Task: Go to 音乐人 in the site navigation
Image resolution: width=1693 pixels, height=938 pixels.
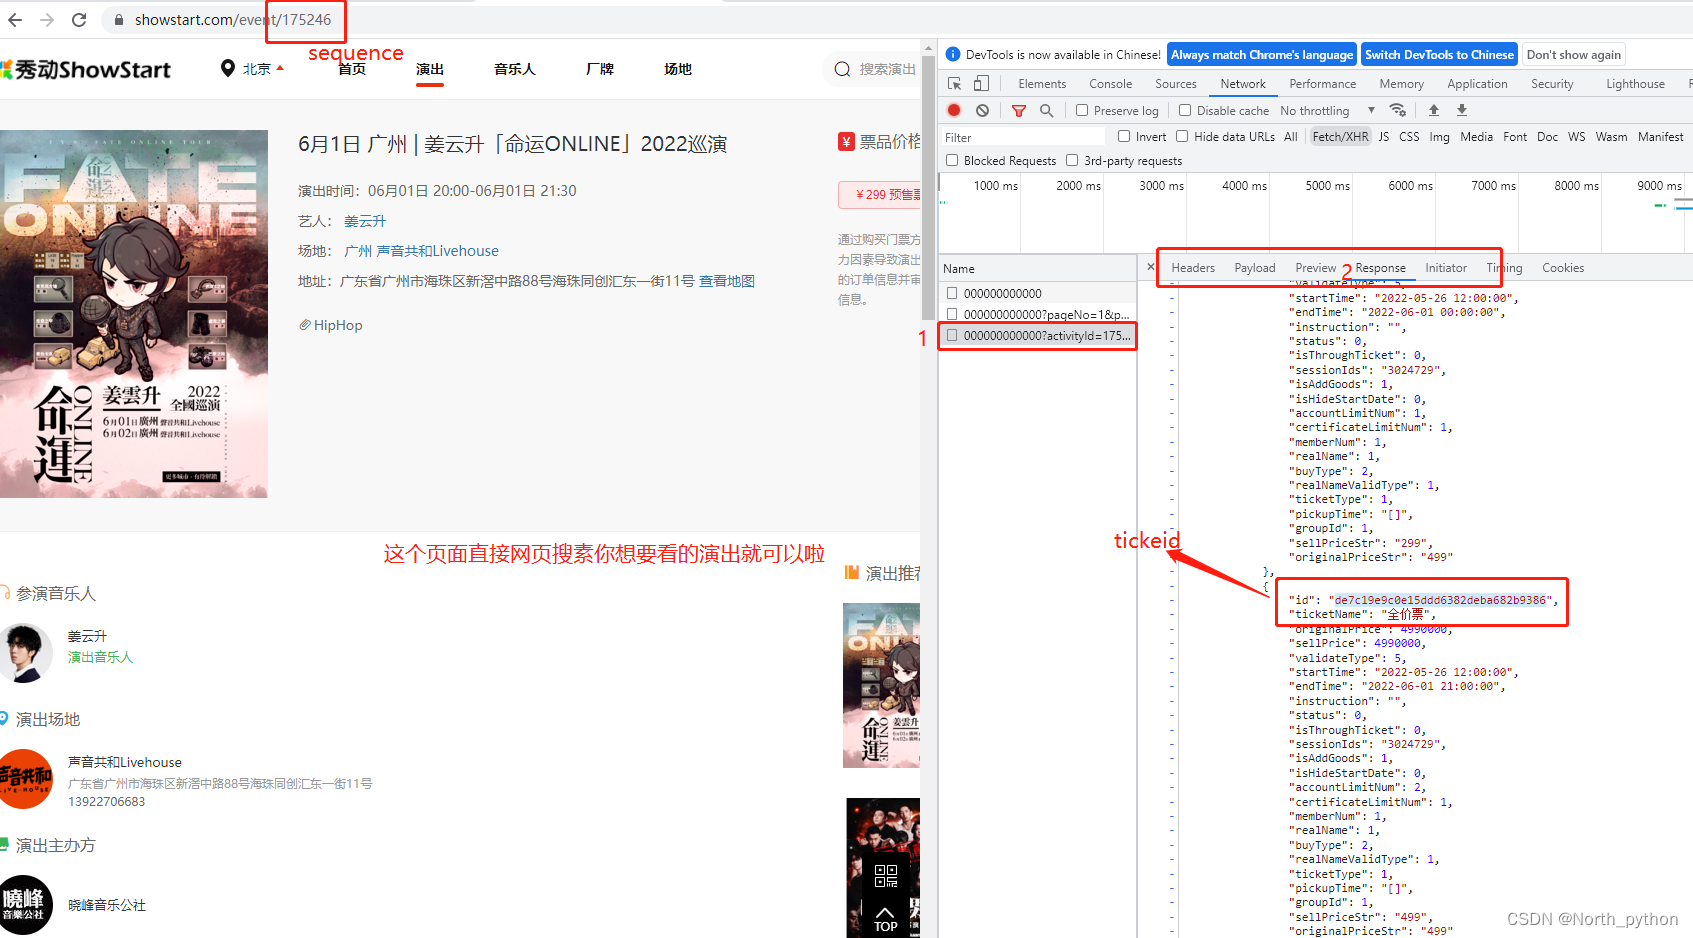Action: coord(514,69)
